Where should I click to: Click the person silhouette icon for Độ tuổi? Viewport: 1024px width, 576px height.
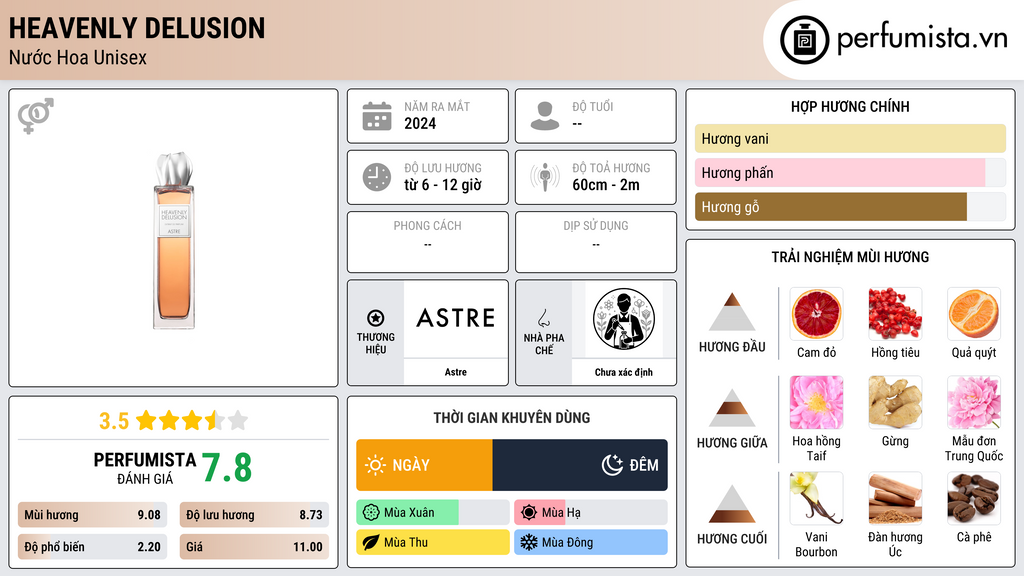click(x=545, y=116)
